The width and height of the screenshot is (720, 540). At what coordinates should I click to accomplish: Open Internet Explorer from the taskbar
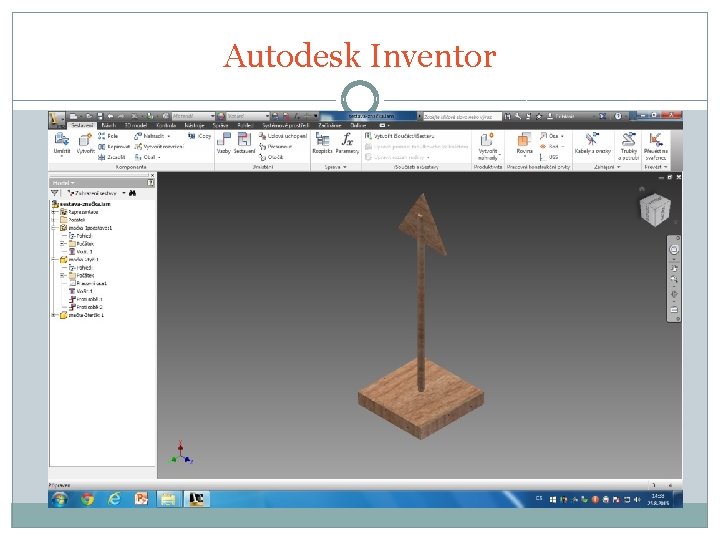(114, 499)
